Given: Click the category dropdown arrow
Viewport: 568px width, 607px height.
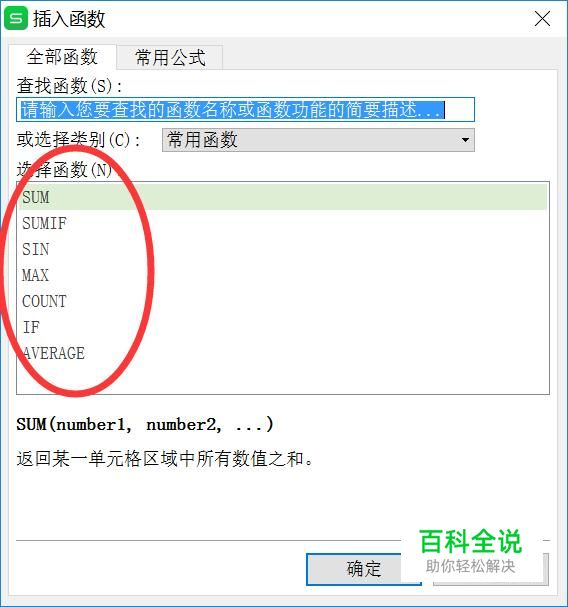Looking at the screenshot, I should click(x=465, y=140).
